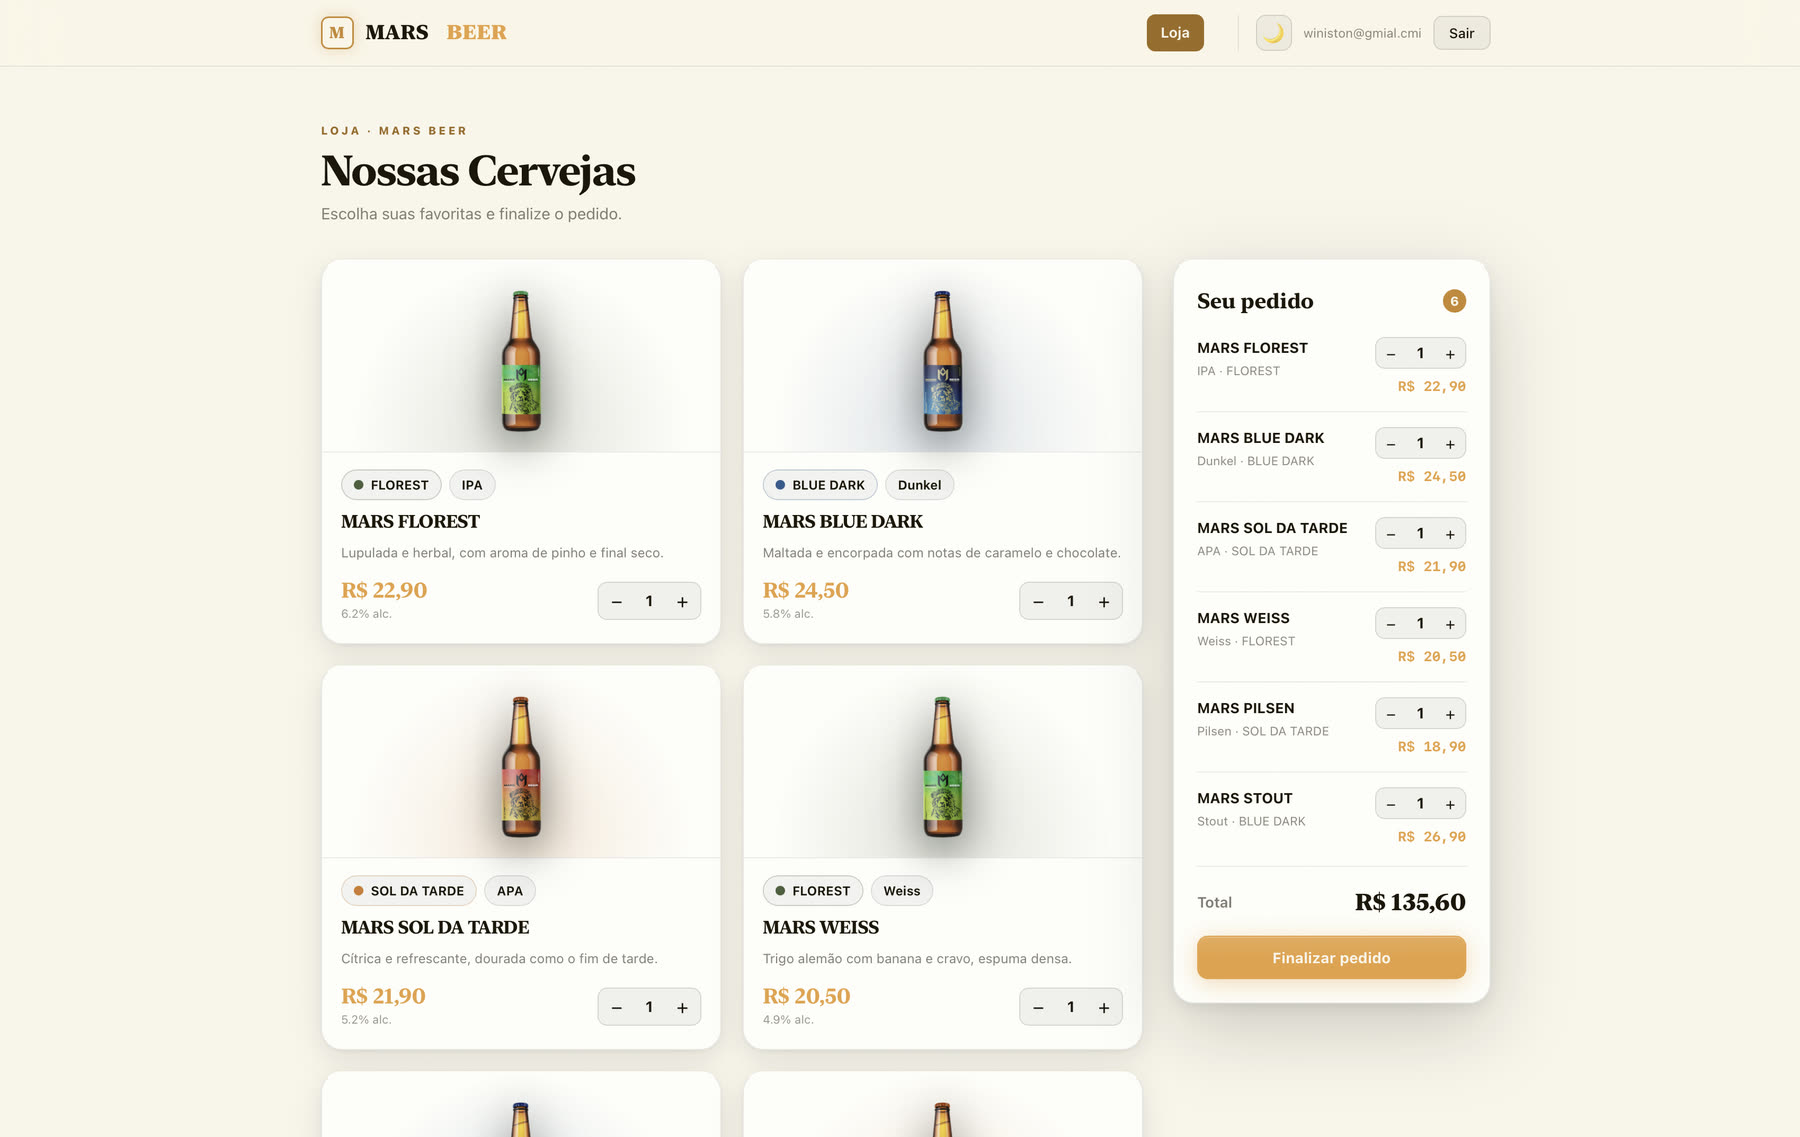1800x1137 pixels.
Task: Increase MARS BLUE DARK card quantity
Action: 1104,601
